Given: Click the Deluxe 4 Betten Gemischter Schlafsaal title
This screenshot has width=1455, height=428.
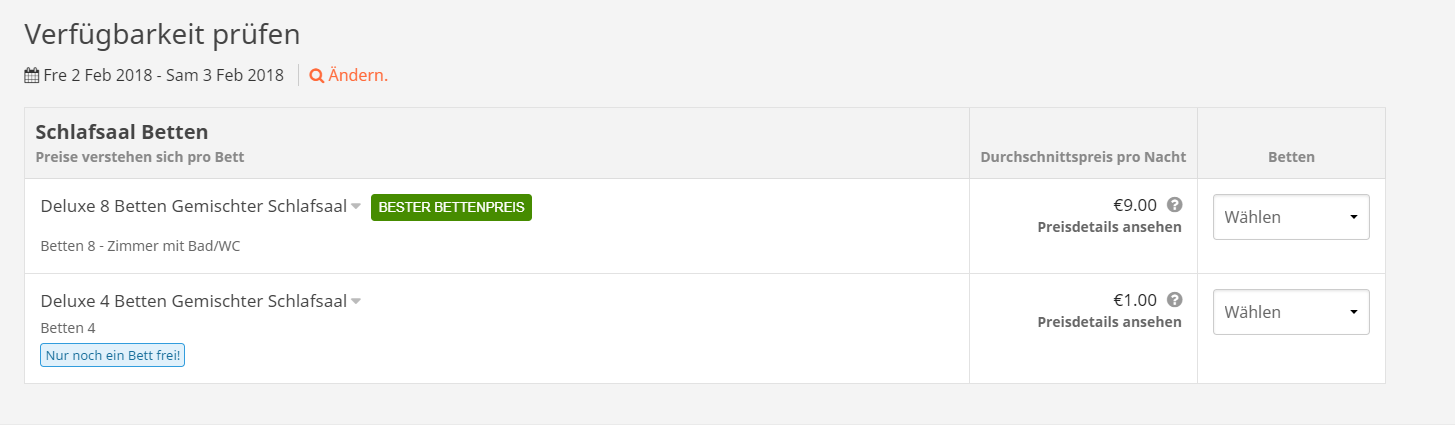Looking at the screenshot, I should click(x=193, y=301).
